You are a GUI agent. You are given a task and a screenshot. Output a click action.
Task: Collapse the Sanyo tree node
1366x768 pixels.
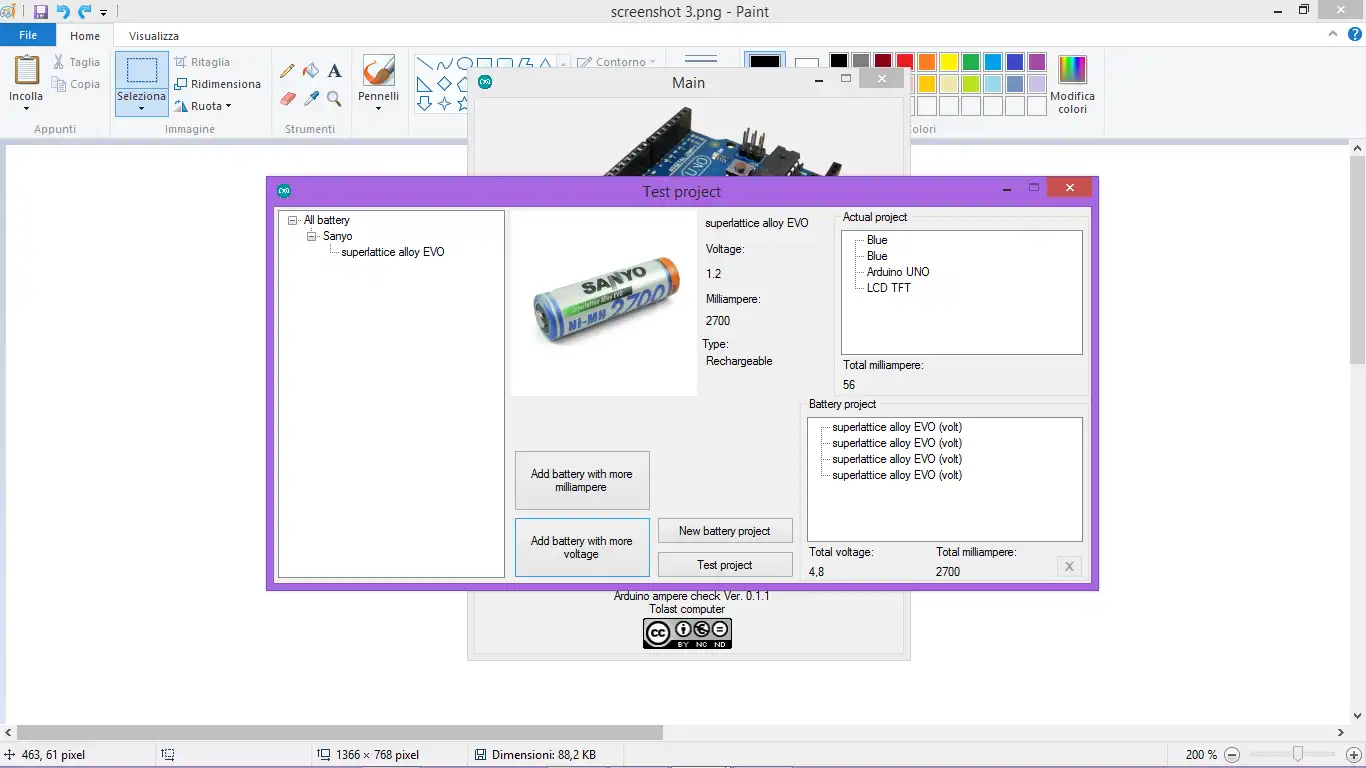click(x=312, y=236)
